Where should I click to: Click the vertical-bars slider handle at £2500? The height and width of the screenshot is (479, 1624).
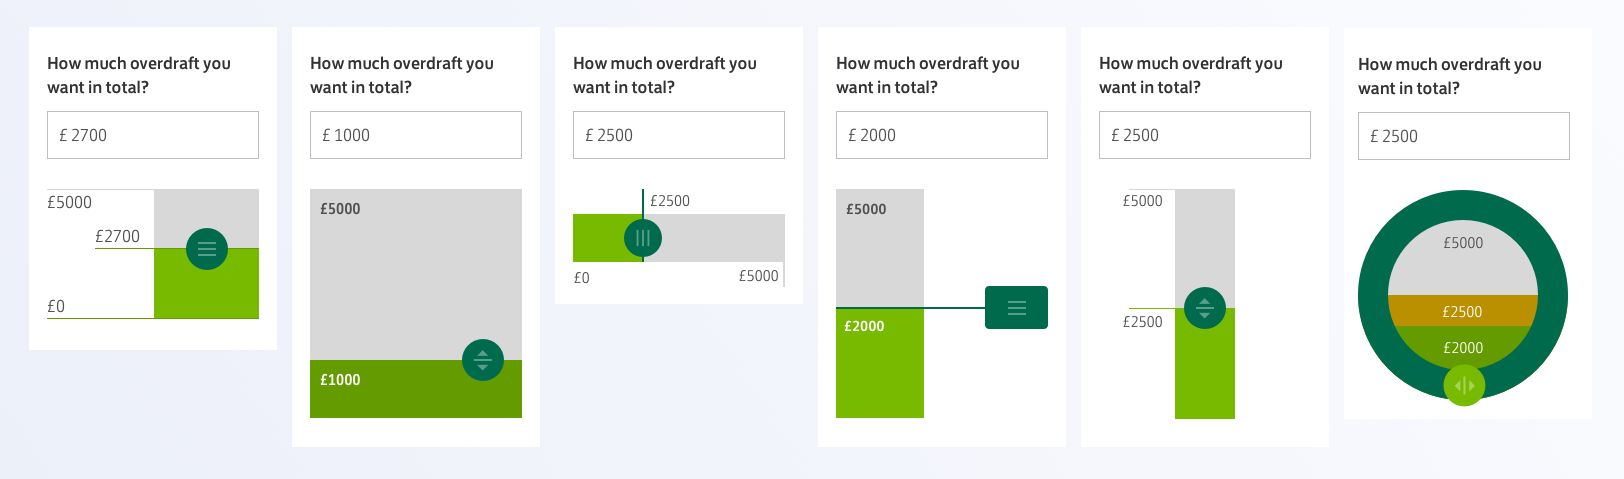pos(643,238)
